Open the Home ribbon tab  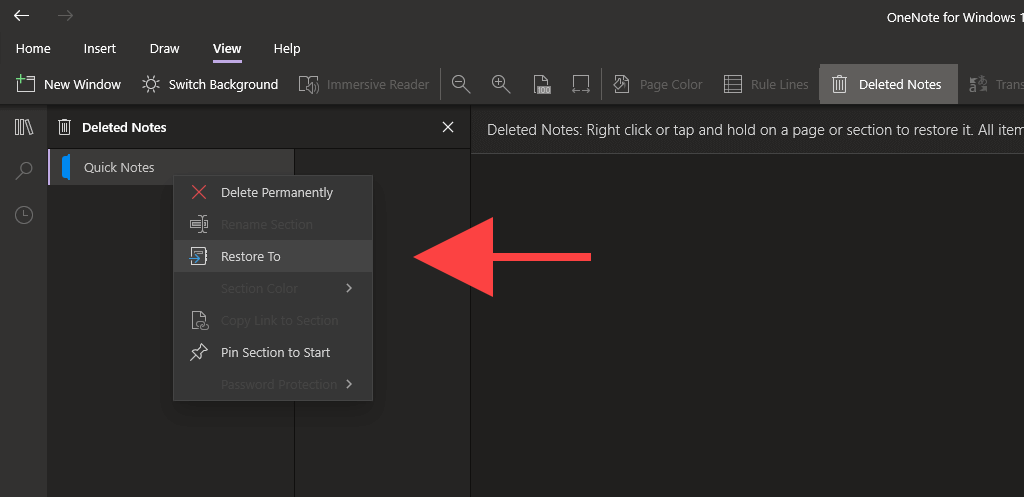[33, 49]
